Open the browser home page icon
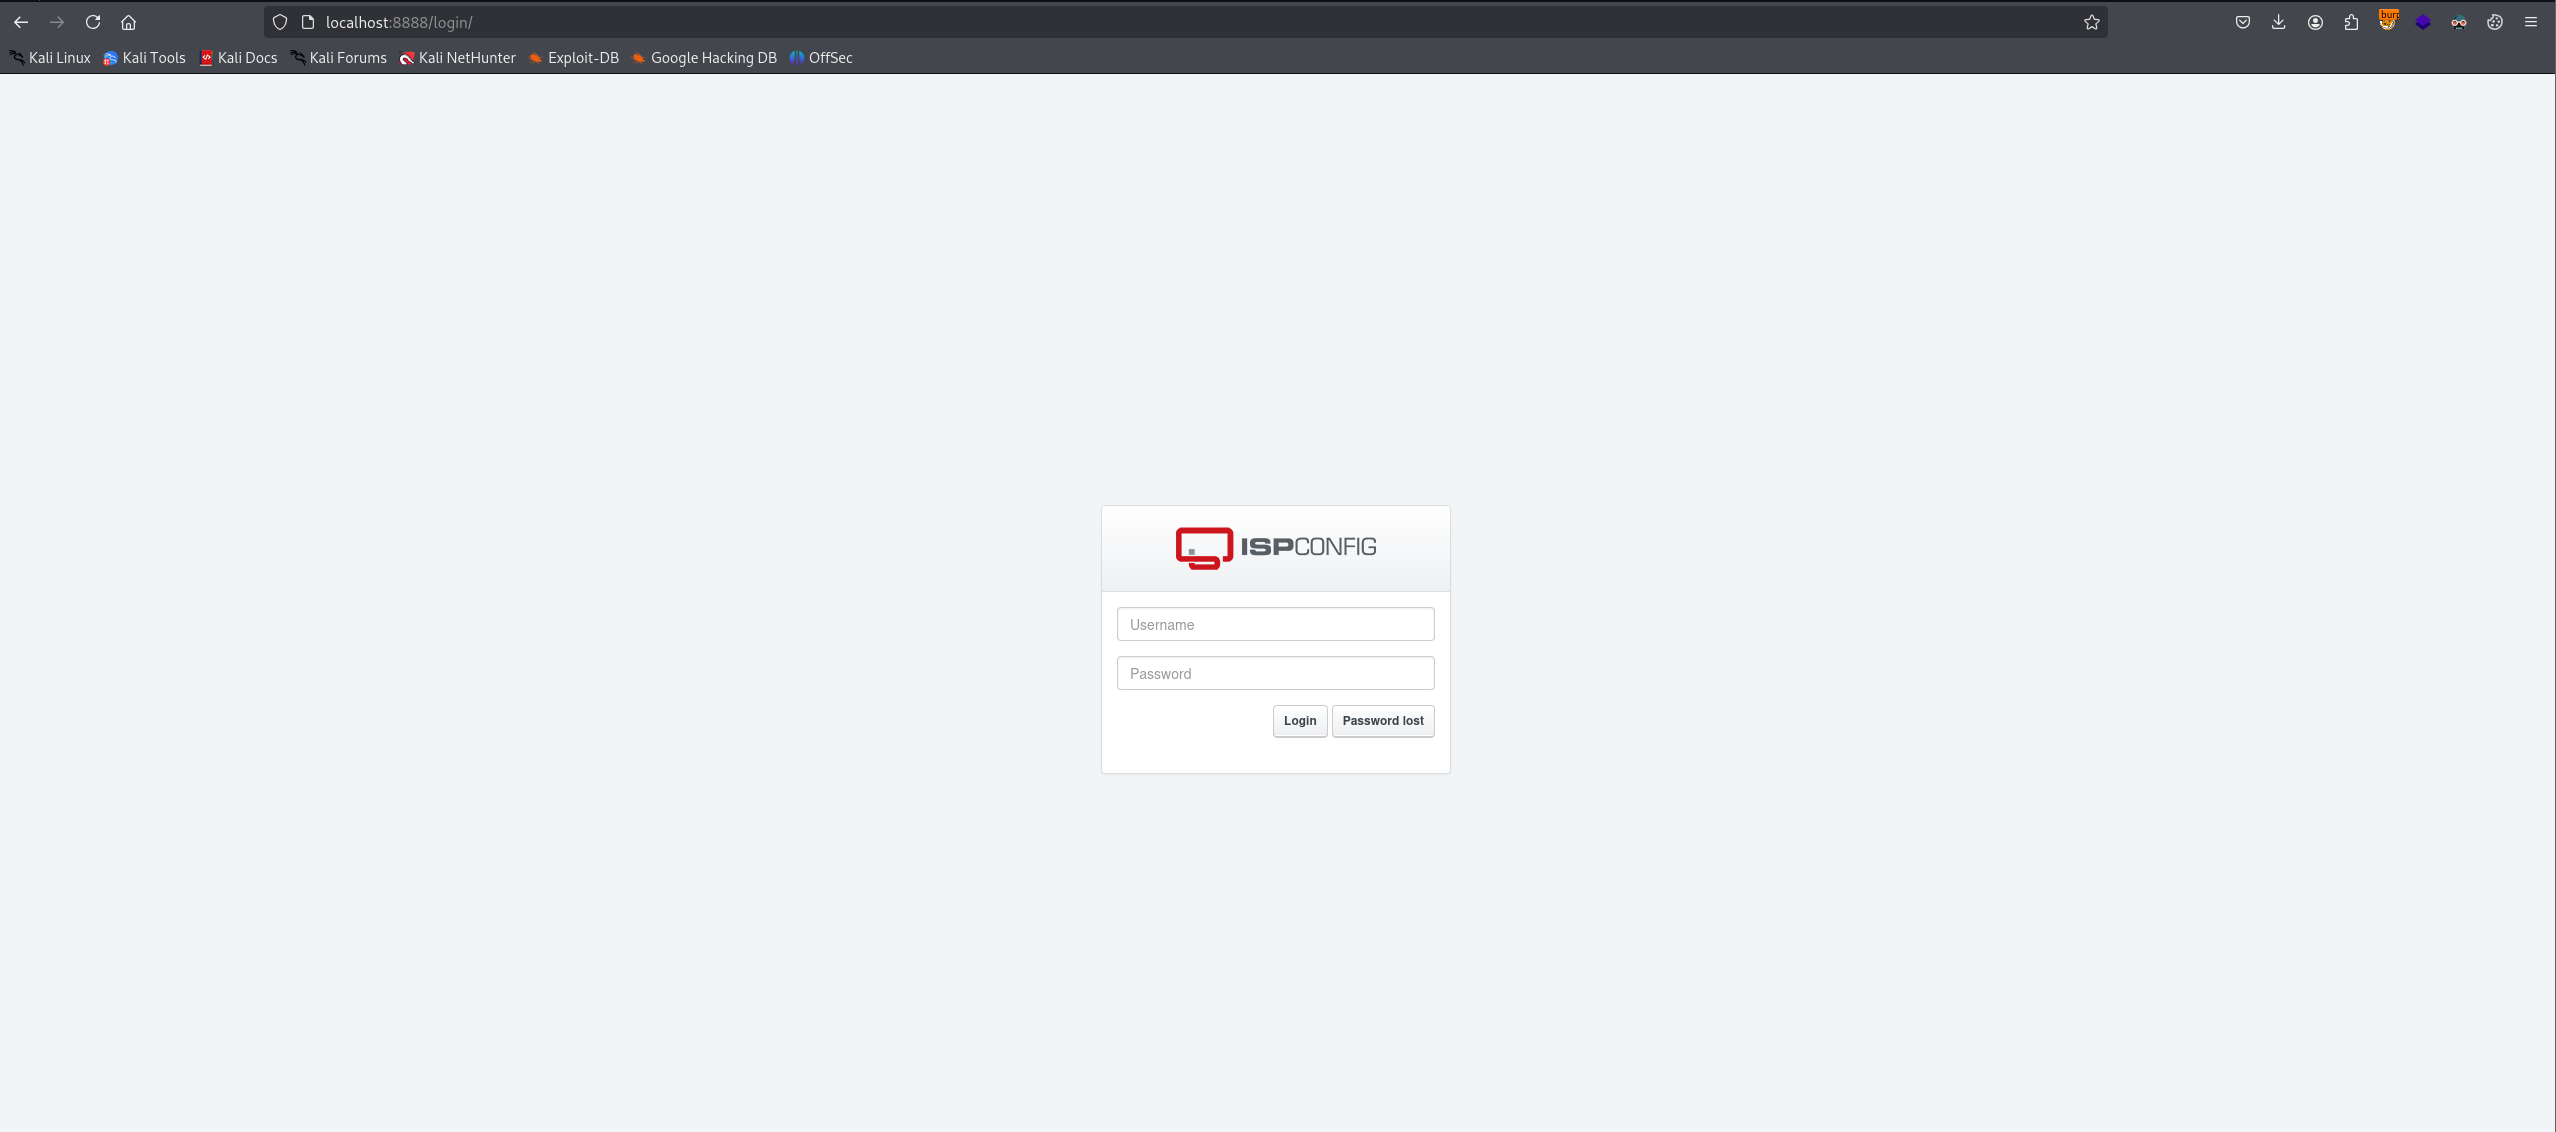This screenshot has height=1132, width=2556. pyautogui.click(x=128, y=22)
